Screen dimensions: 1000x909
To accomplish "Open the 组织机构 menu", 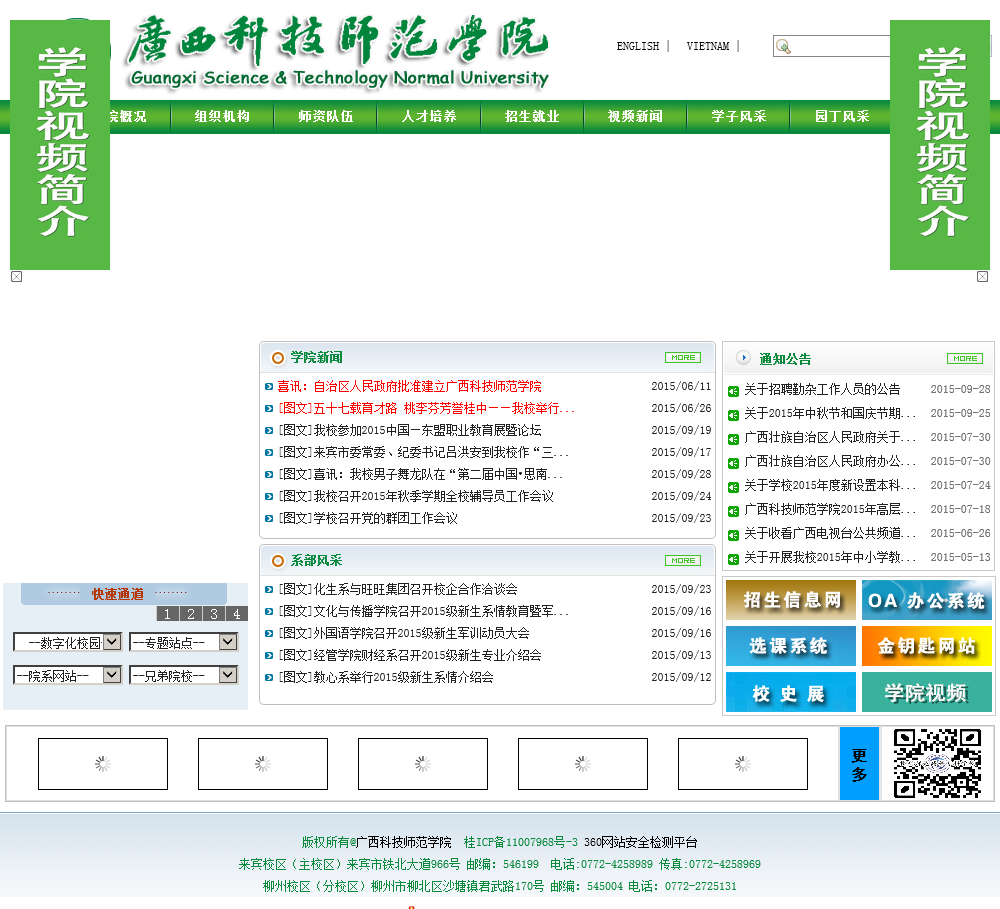I will (x=222, y=116).
